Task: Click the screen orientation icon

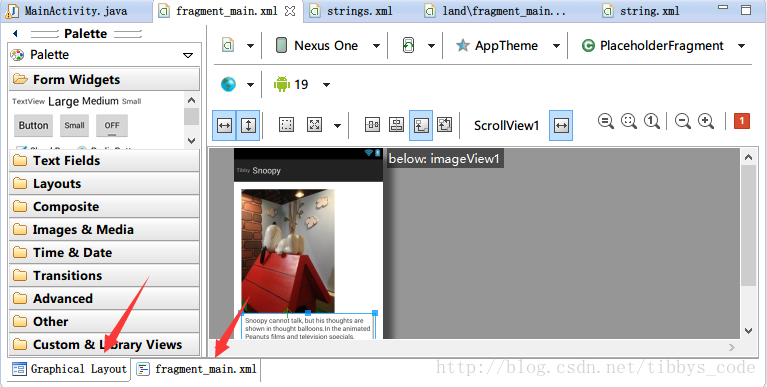Action: pos(408,46)
